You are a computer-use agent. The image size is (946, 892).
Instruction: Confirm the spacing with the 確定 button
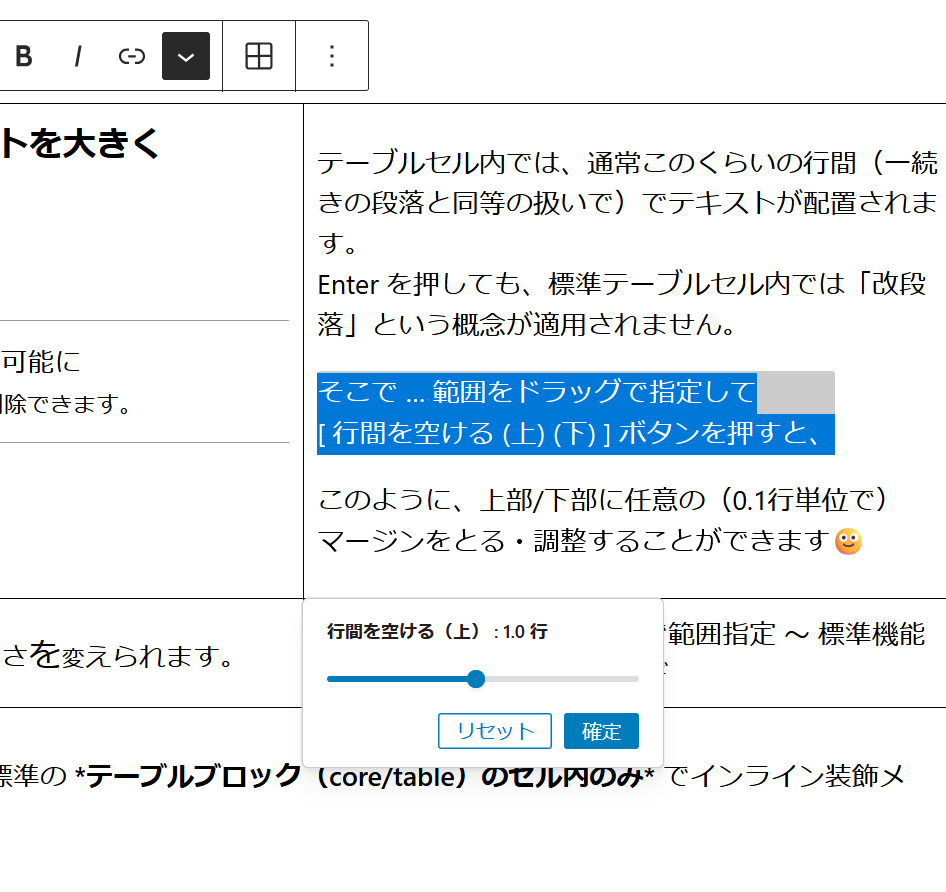coord(601,731)
